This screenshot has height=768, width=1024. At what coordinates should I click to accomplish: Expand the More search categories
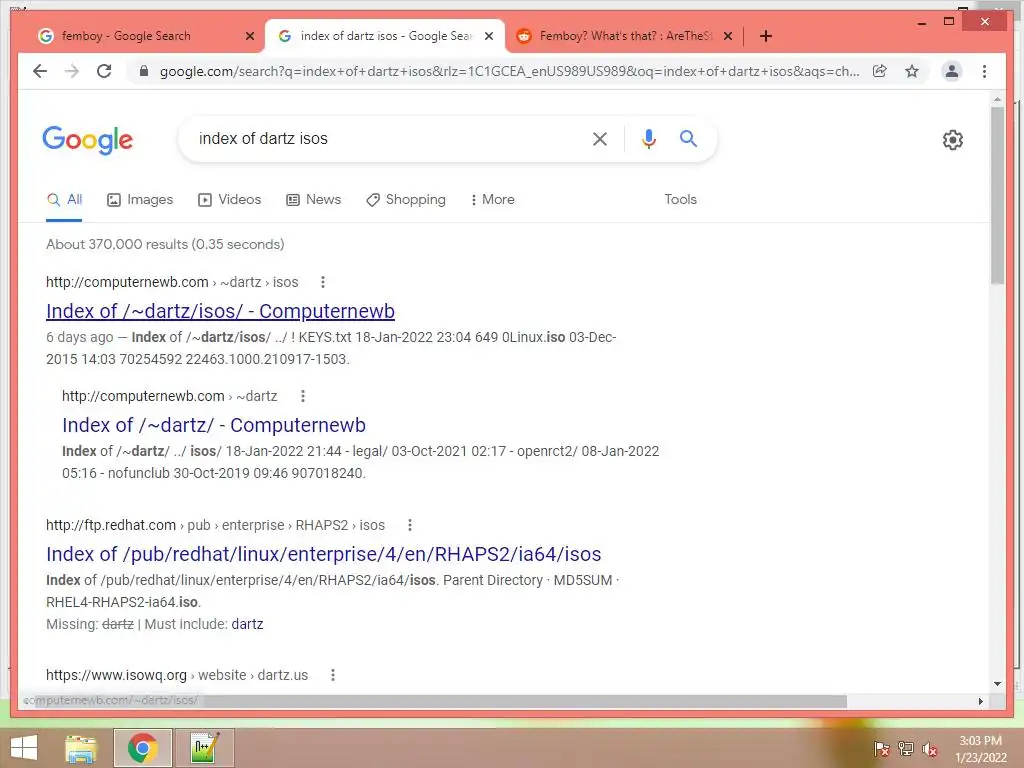tap(492, 200)
